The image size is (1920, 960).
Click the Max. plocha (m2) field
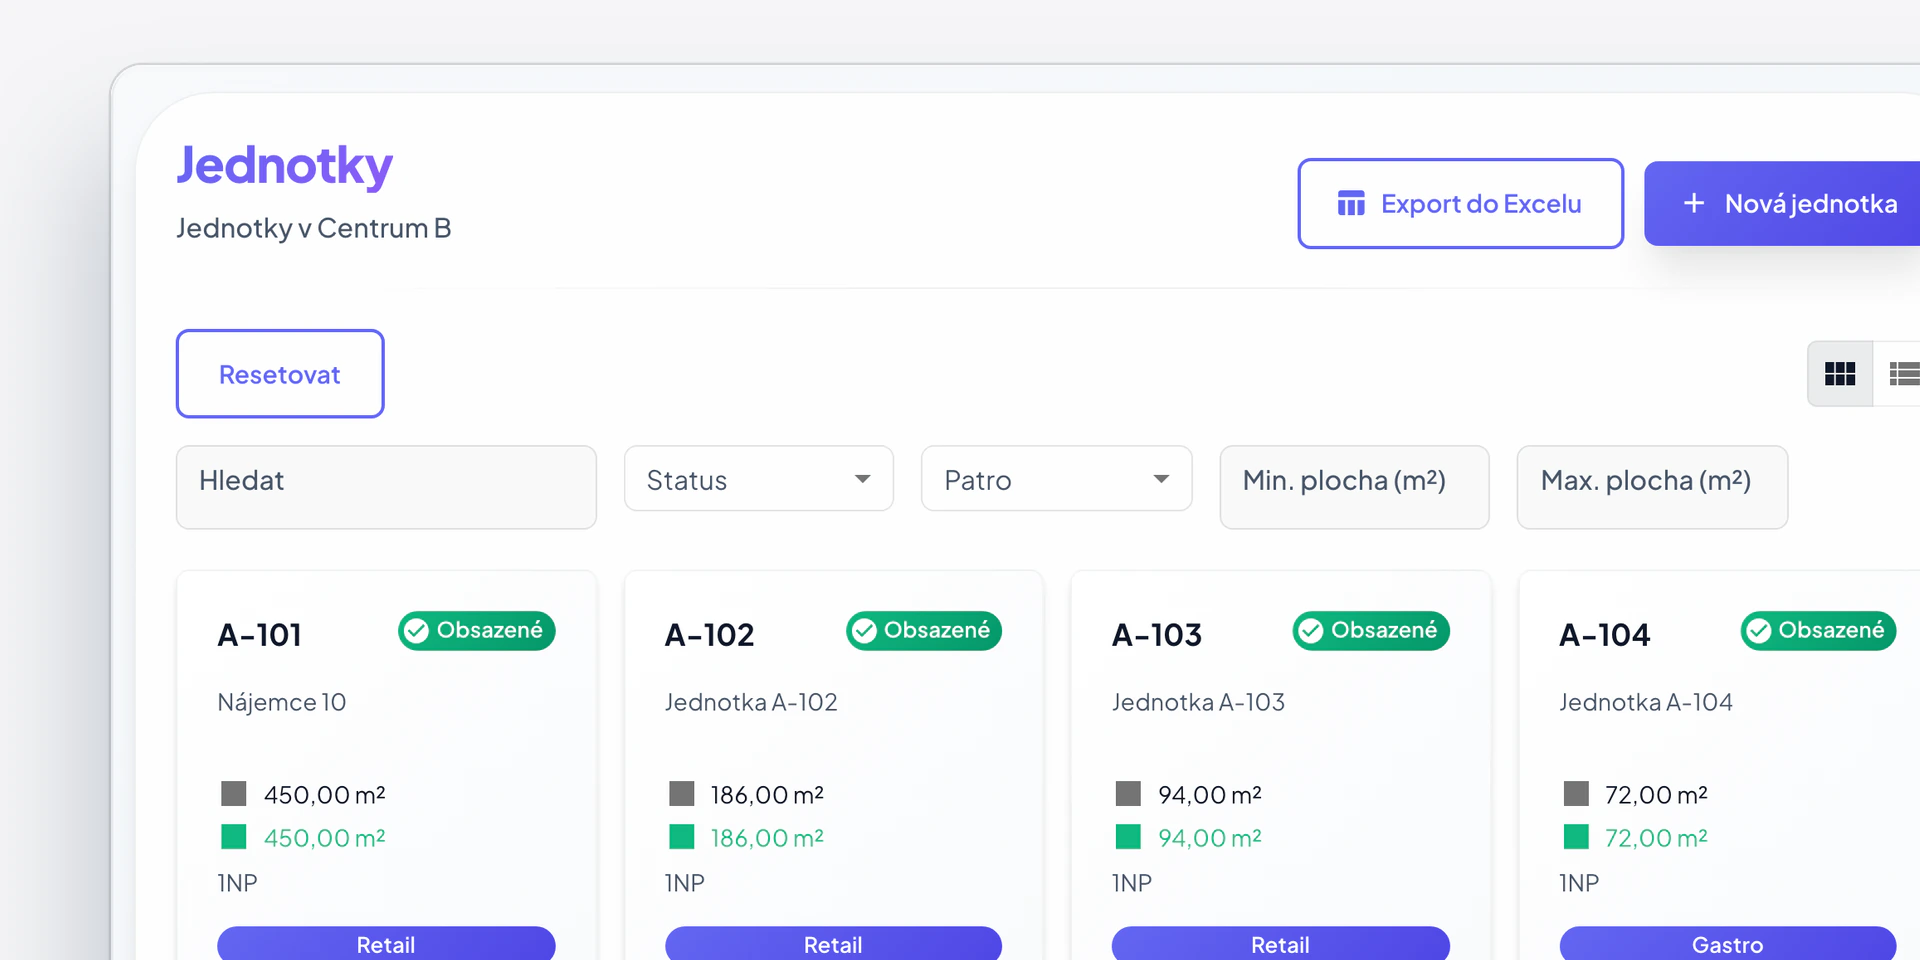click(1652, 487)
